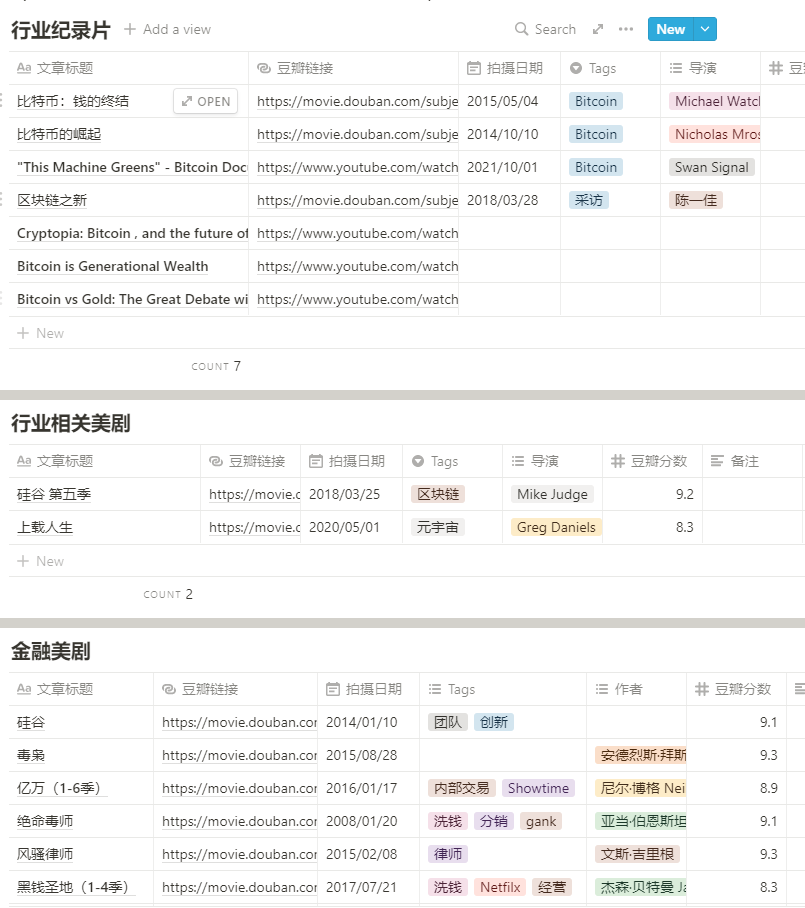Open the 比特币：钱的终结 row with OPEN button

pos(206,101)
